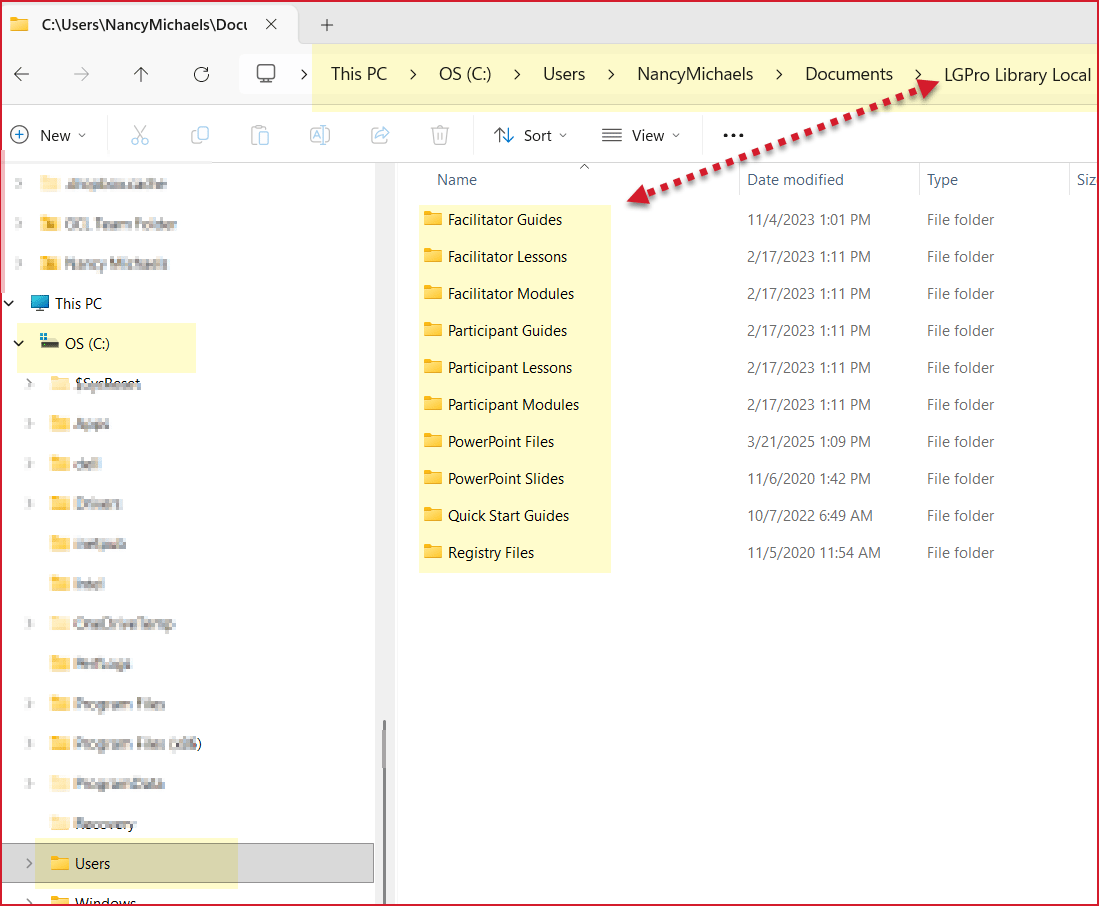
Task: Select the Quick Start Guides folder icon
Action: (433, 516)
